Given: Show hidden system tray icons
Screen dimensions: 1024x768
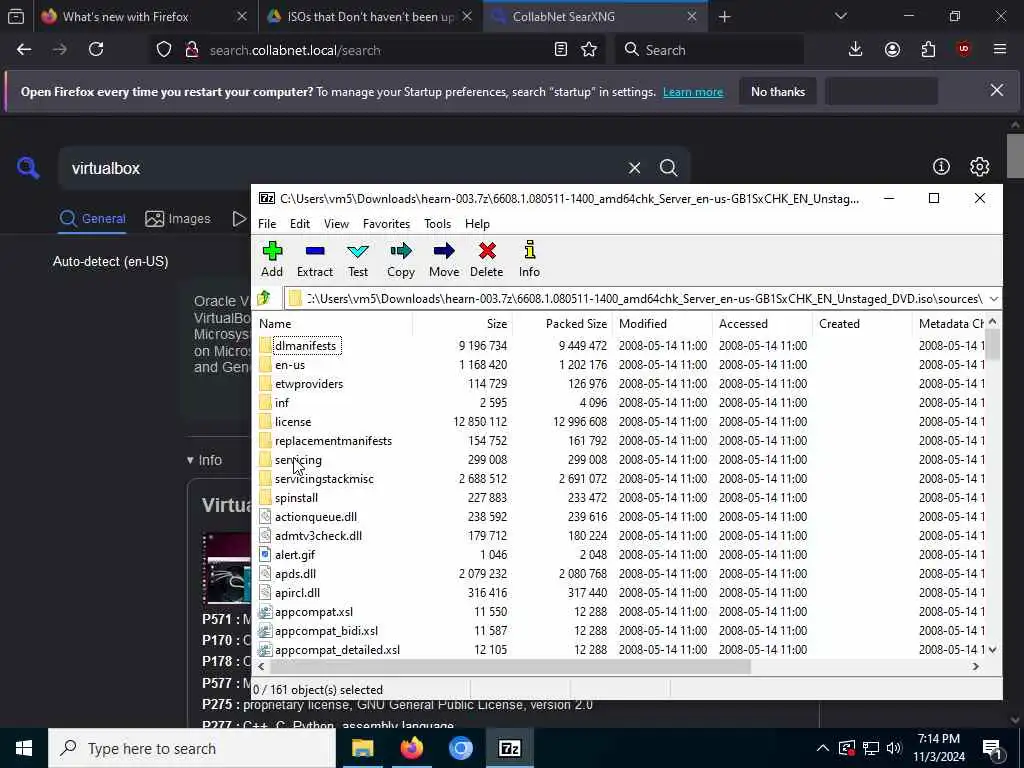Looking at the screenshot, I should click(x=823, y=748).
